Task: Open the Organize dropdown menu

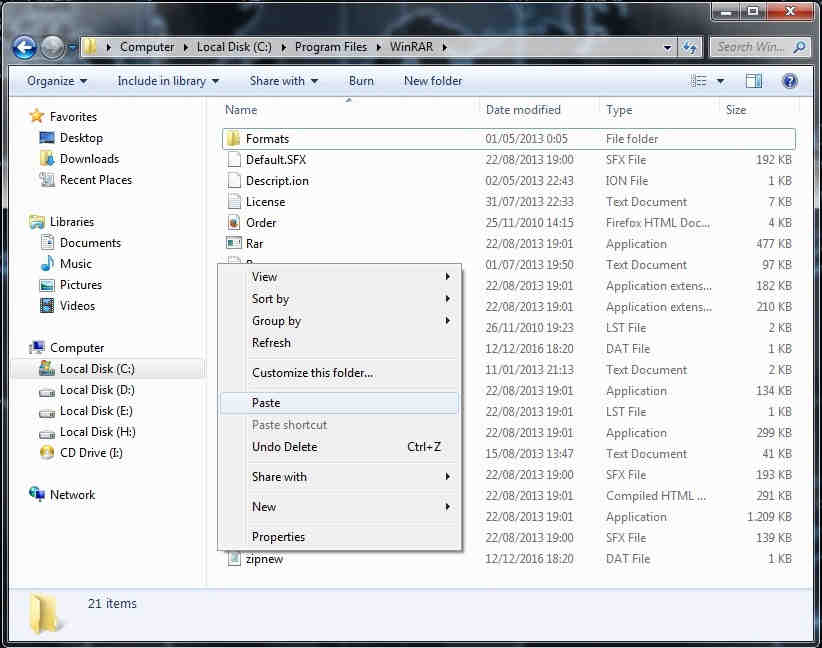Action: pos(55,81)
